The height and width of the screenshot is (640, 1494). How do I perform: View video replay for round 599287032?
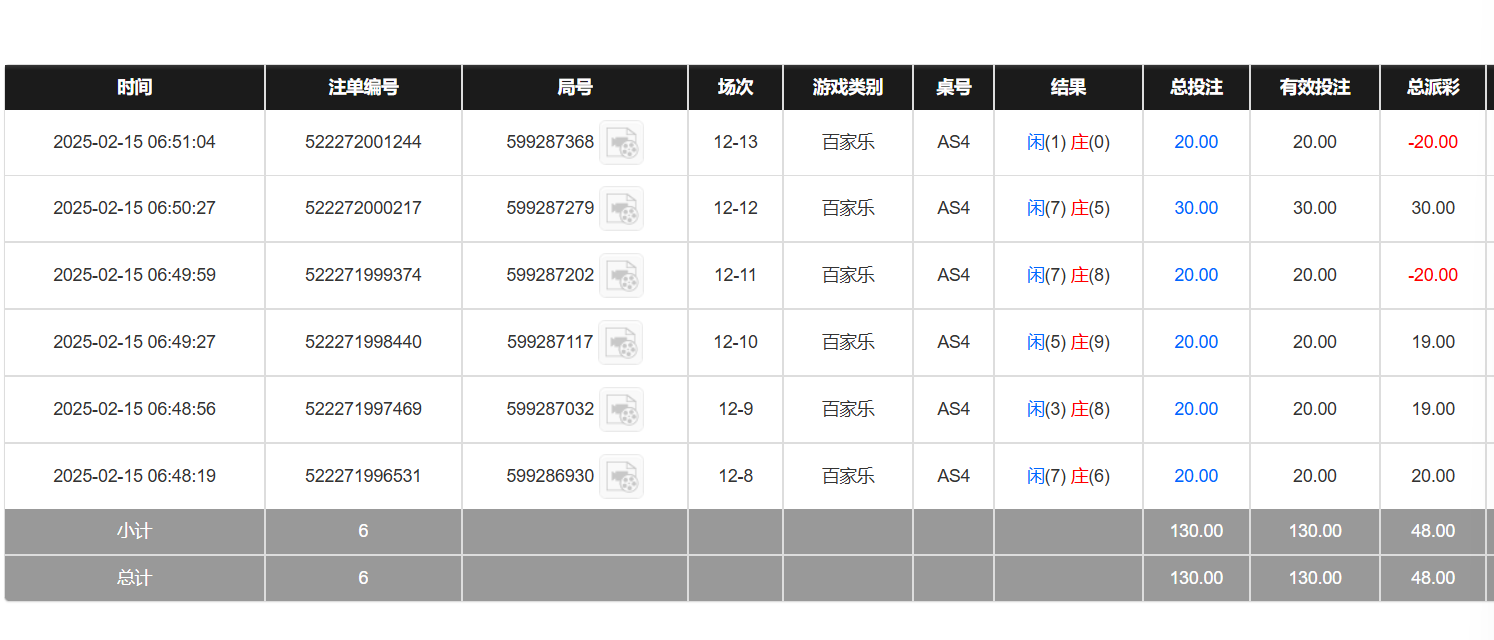[x=621, y=410]
